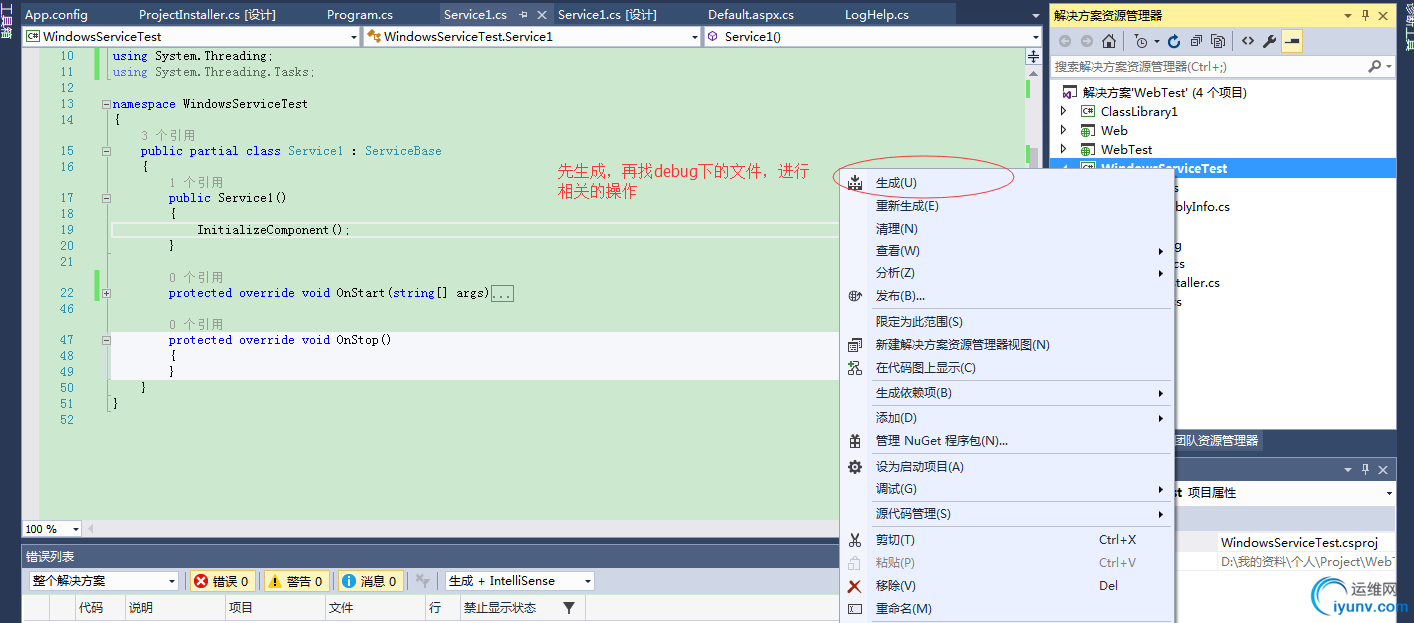
Task: Click the rename icon beside 重命名(M)
Action: tap(855, 609)
